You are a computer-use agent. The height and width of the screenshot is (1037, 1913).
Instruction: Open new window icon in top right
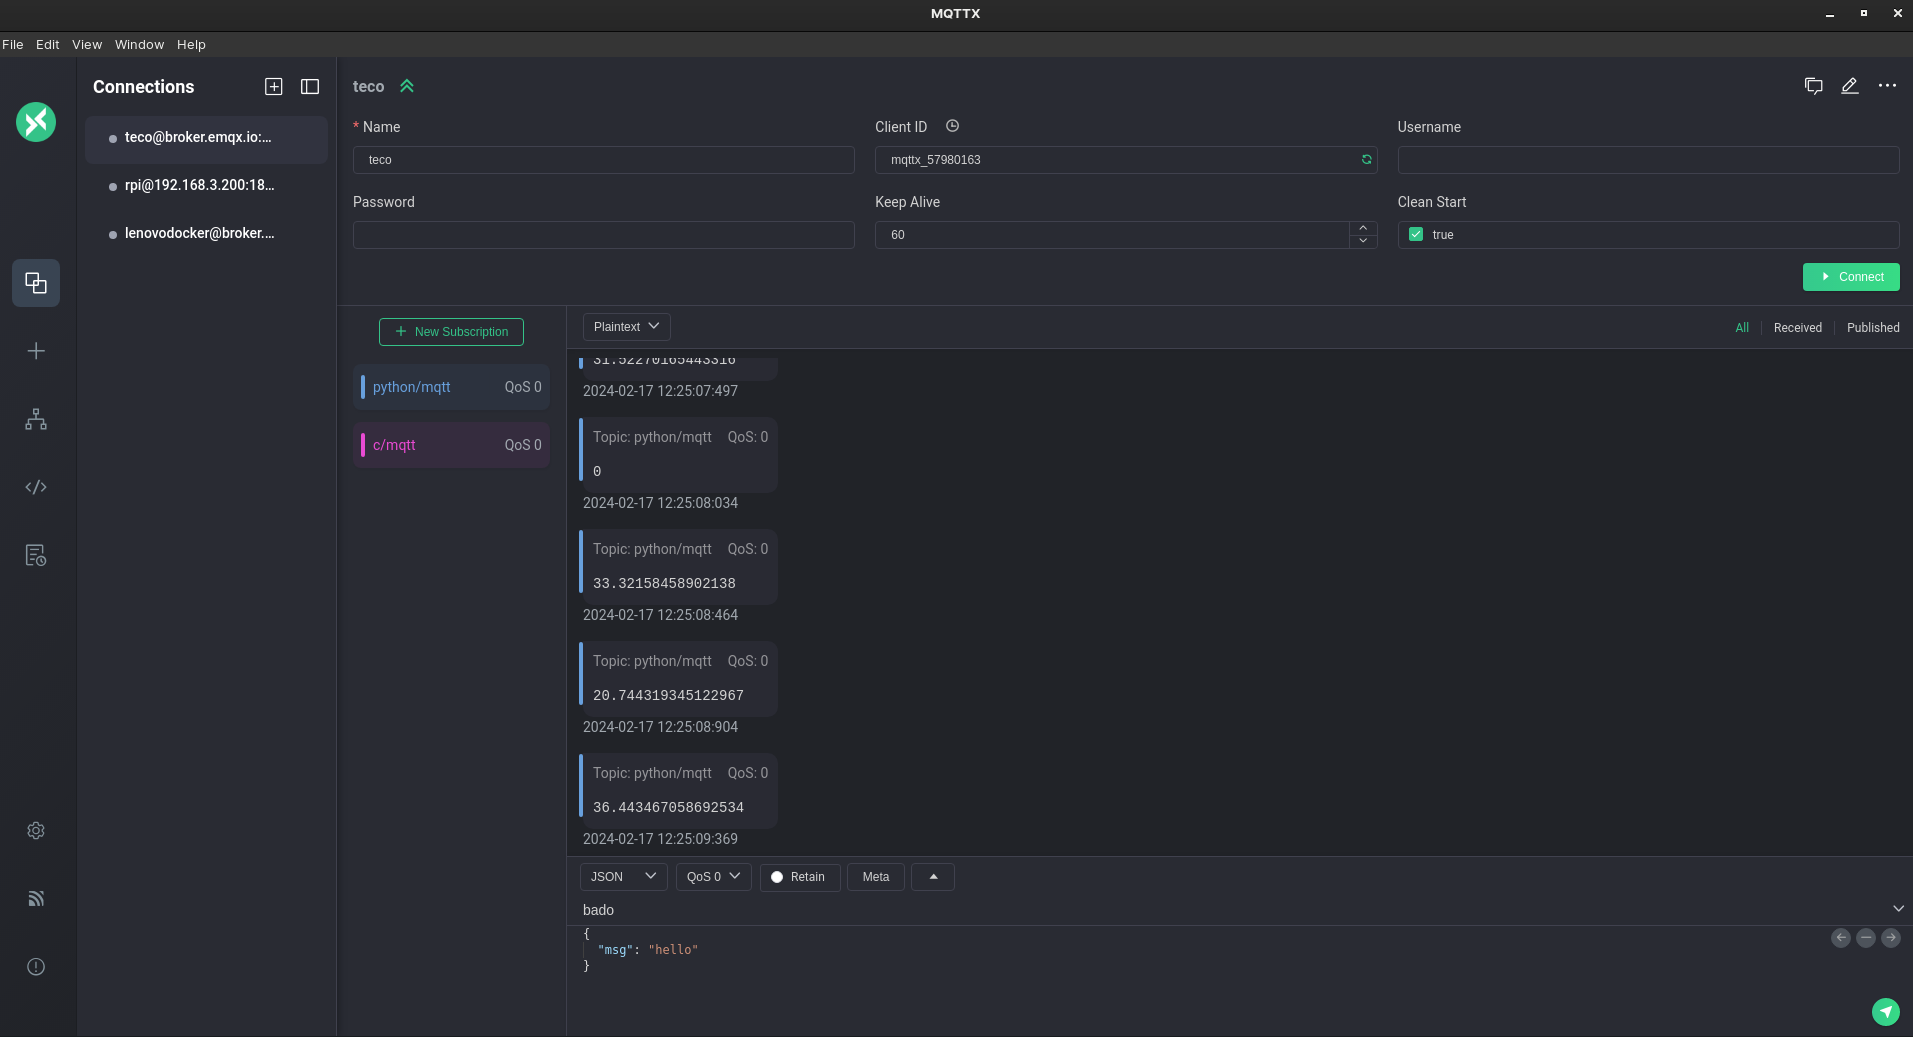pyautogui.click(x=1814, y=86)
